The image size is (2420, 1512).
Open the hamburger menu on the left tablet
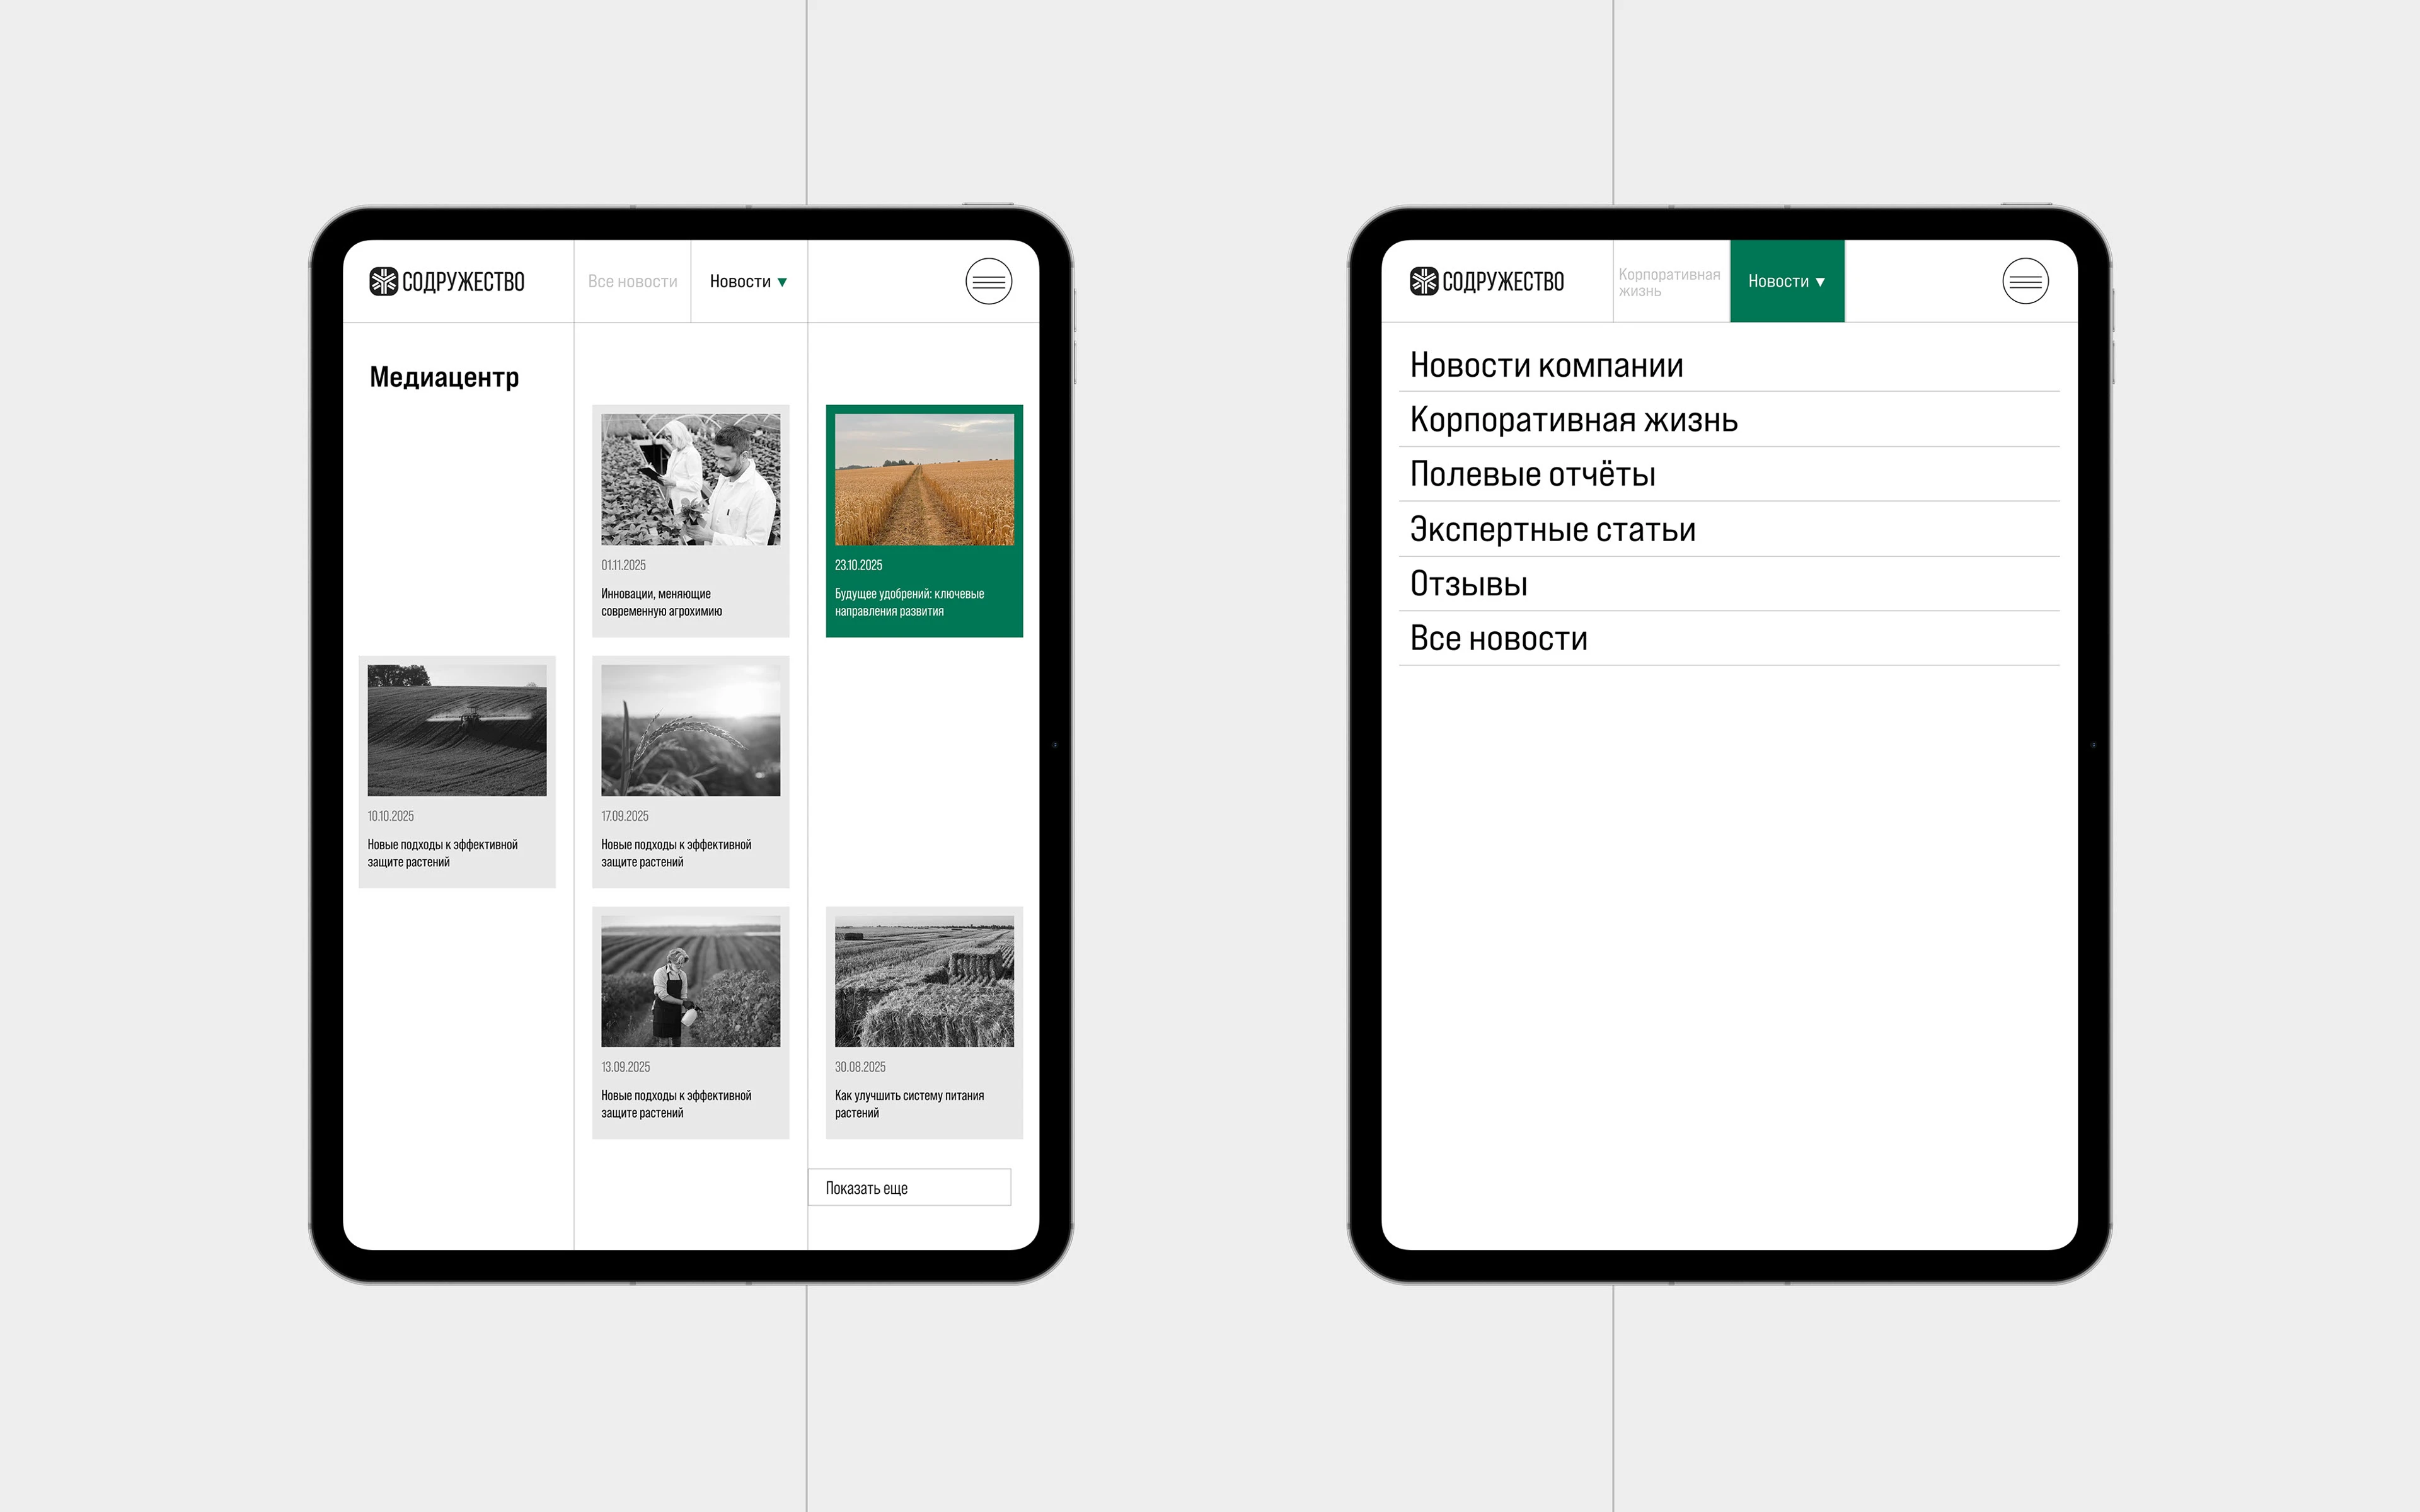point(988,281)
